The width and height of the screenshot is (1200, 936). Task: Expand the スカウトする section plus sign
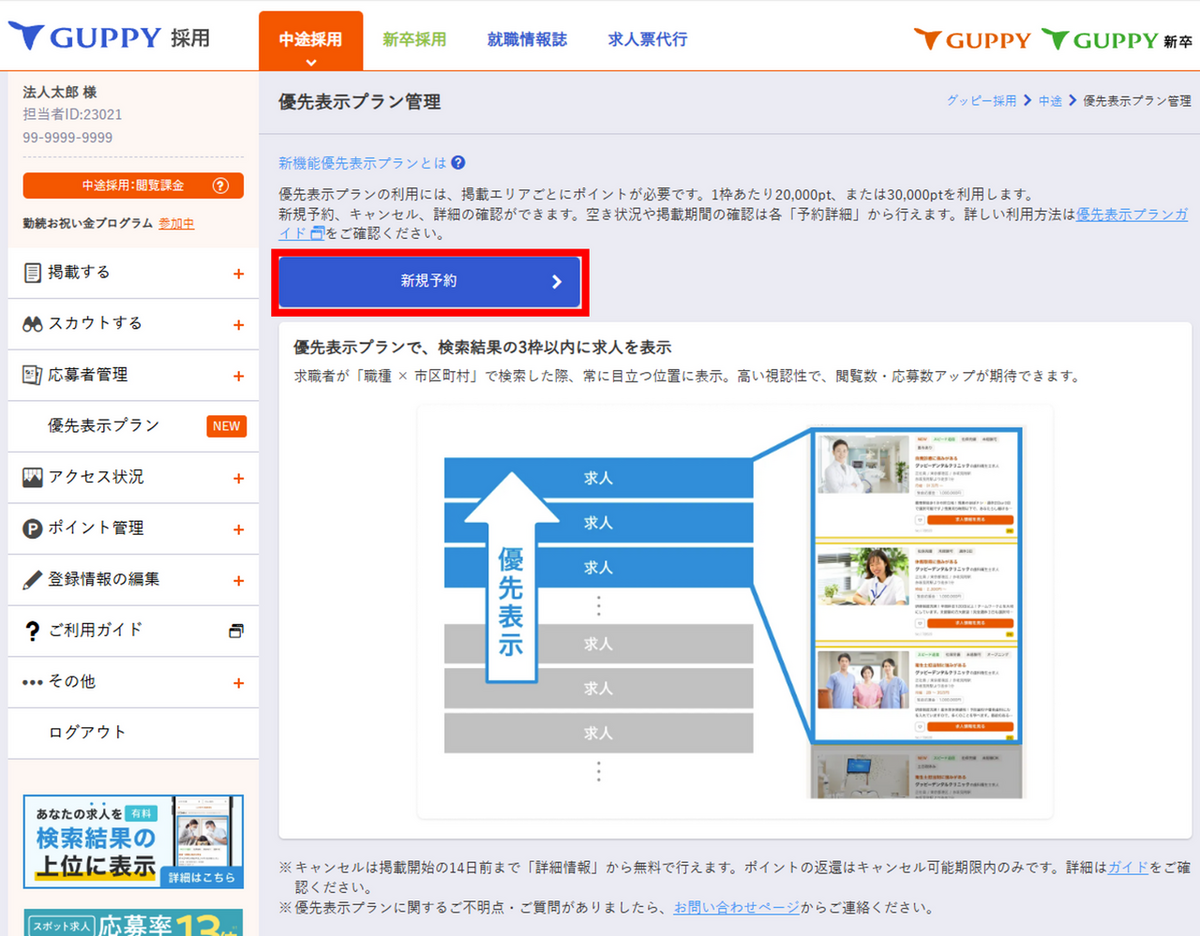[x=238, y=325]
